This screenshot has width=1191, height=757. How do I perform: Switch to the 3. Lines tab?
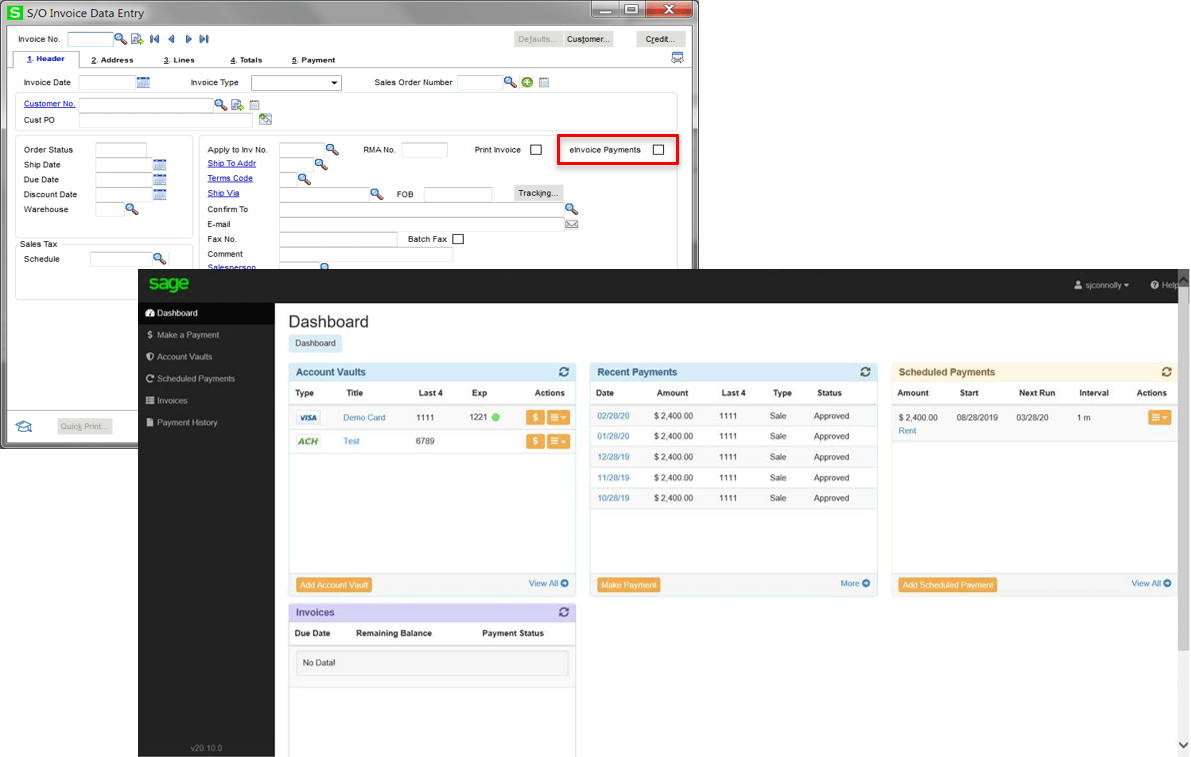coord(179,60)
